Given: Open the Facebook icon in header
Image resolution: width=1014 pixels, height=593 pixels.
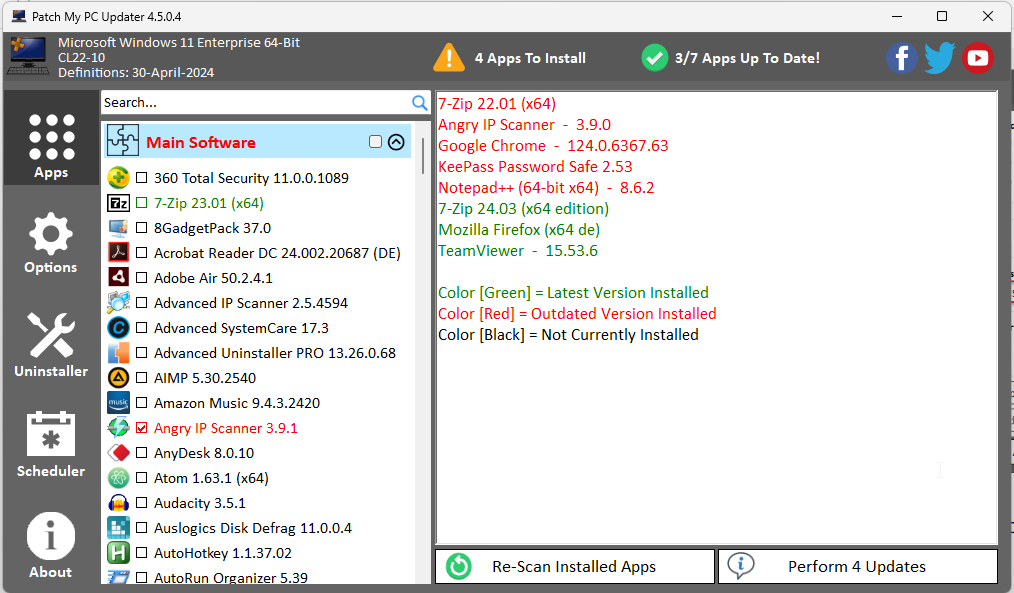Looking at the screenshot, I should point(901,58).
